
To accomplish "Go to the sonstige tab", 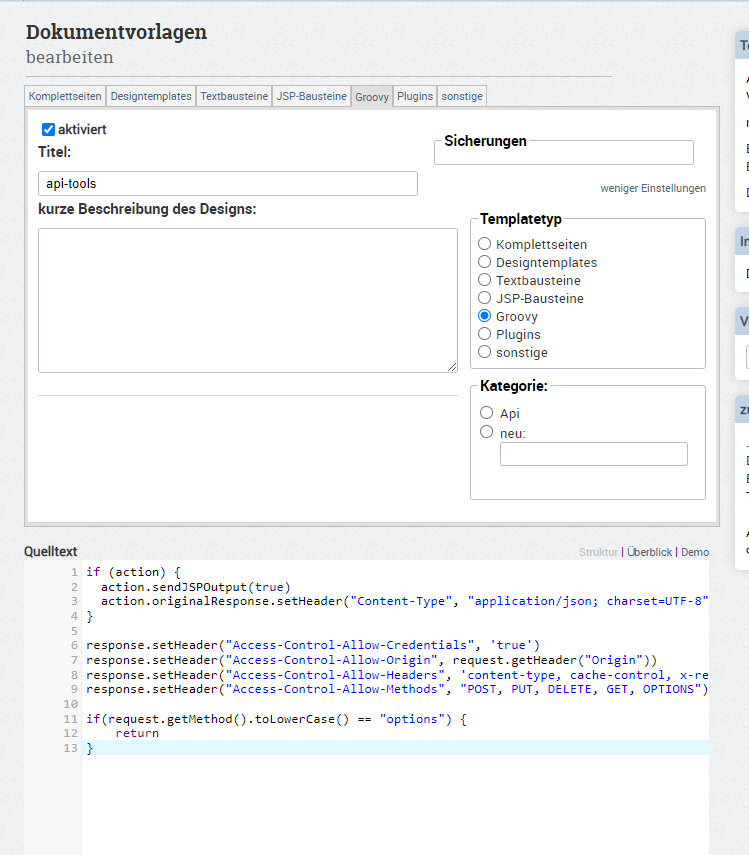I will point(462,97).
